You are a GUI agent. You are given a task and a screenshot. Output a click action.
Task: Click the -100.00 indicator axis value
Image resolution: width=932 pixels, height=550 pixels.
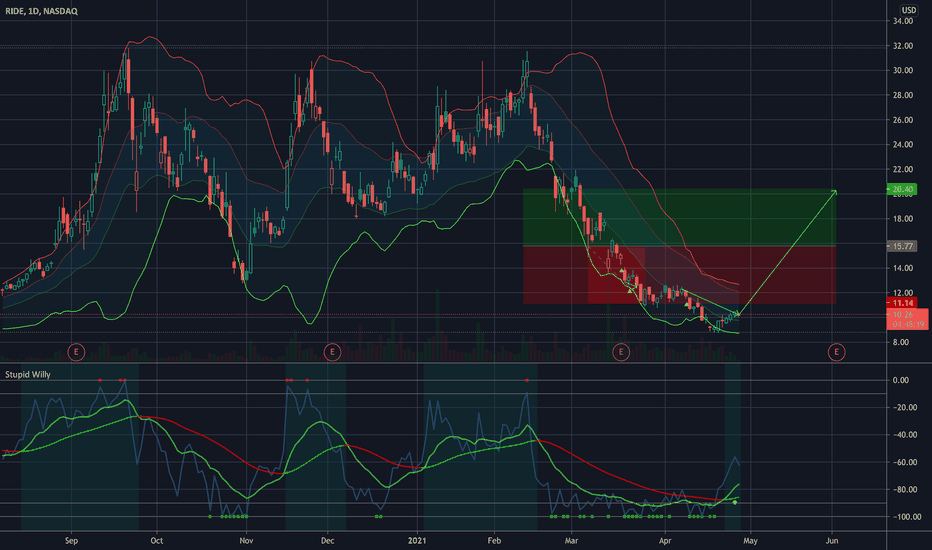[x=905, y=517]
